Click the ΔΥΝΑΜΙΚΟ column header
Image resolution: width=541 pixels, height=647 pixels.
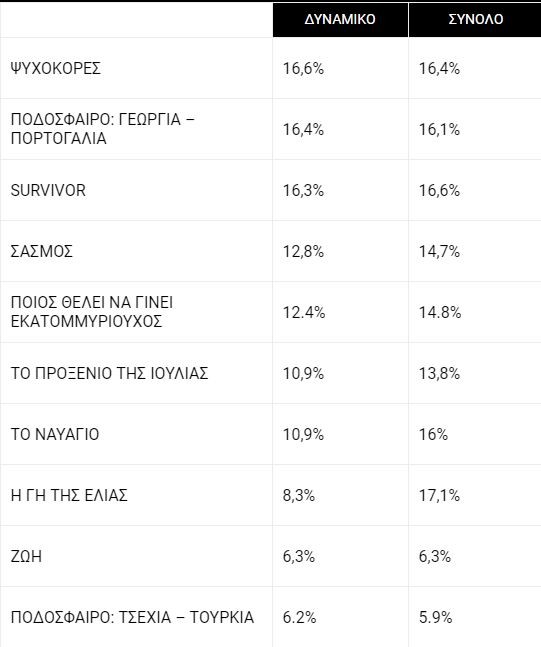point(340,19)
